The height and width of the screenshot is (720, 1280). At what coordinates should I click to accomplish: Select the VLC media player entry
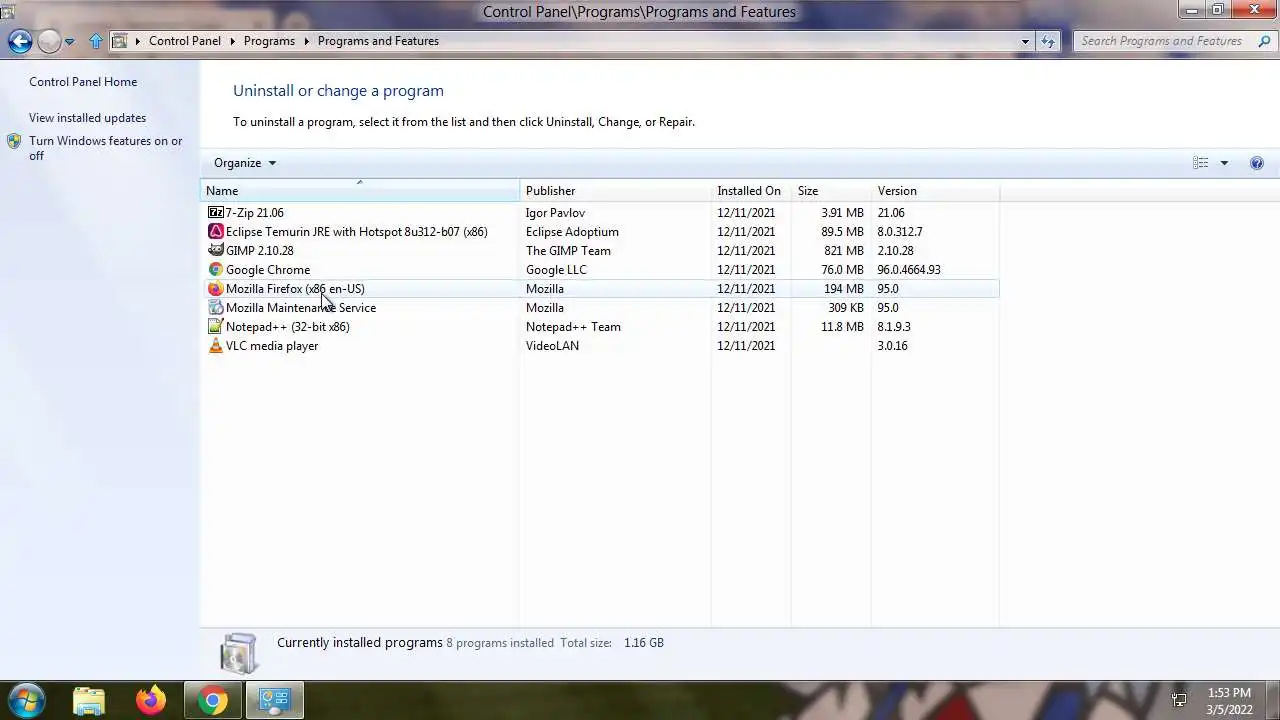click(x=272, y=345)
